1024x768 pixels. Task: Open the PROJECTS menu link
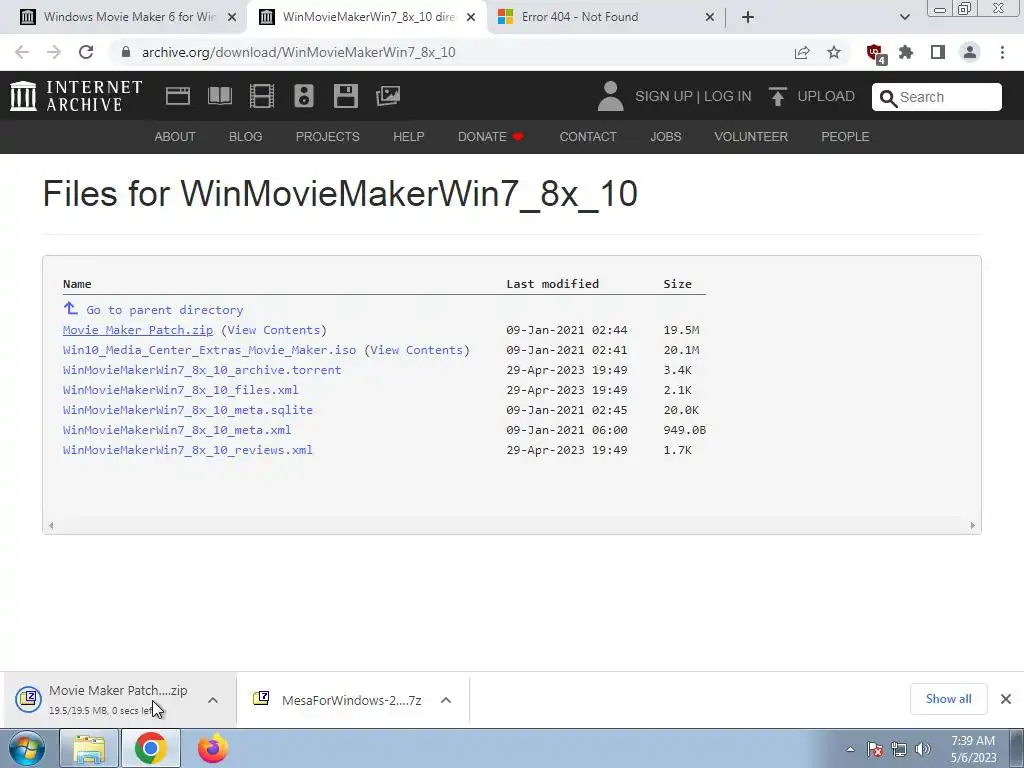coord(328,136)
